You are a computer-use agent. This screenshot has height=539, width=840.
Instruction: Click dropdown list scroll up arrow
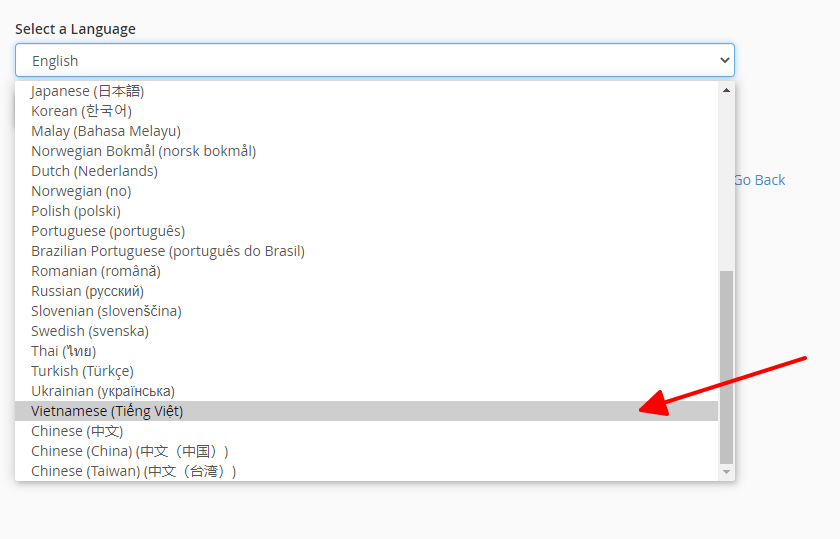tap(726, 90)
